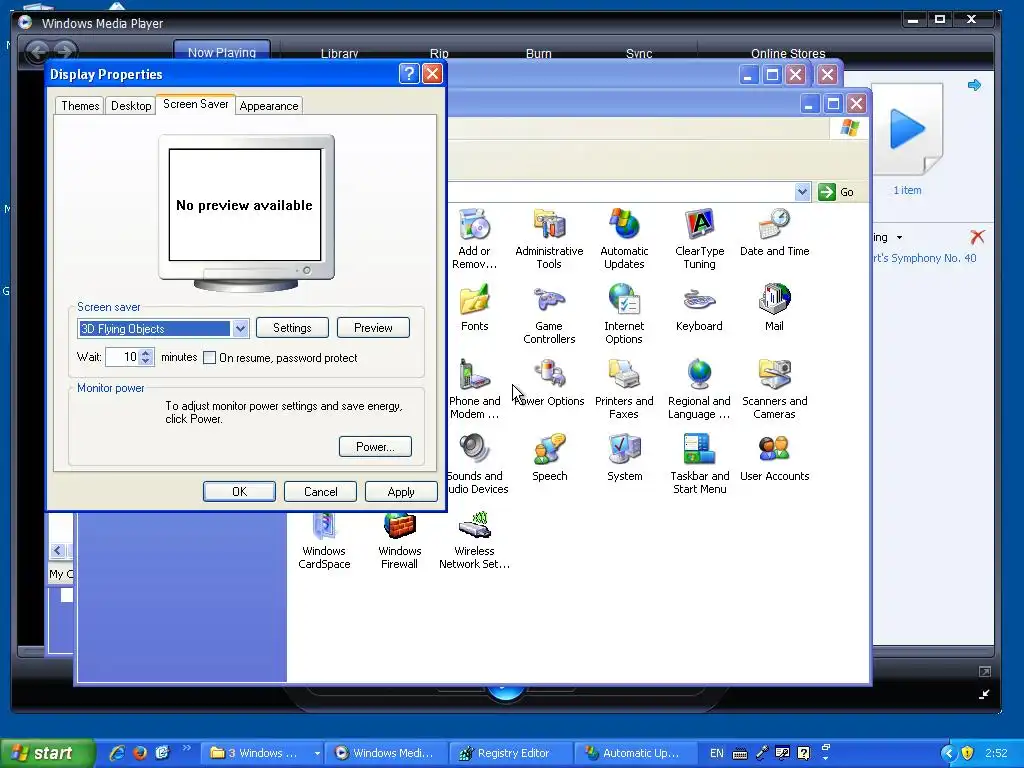The image size is (1024, 768).
Task: Open Media Player Online Stores tab
Action: click(788, 54)
